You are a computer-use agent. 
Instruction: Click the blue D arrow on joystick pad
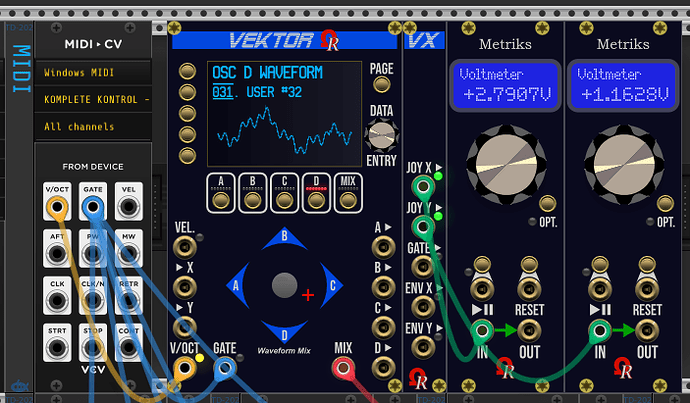(x=284, y=333)
